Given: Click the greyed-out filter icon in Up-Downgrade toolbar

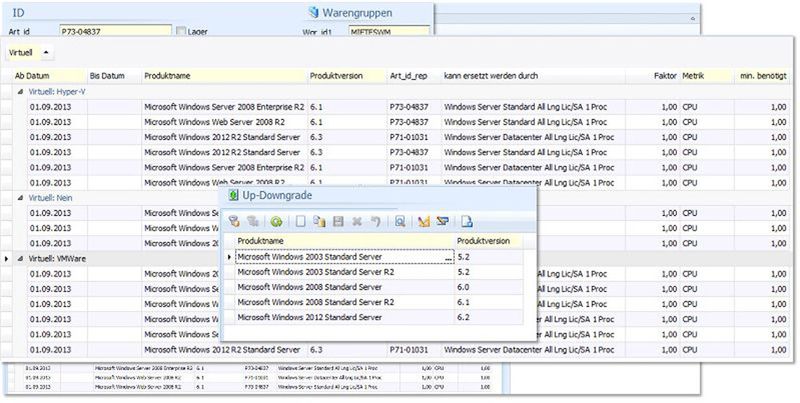Looking at the screenshot, I should pos(253,221).
